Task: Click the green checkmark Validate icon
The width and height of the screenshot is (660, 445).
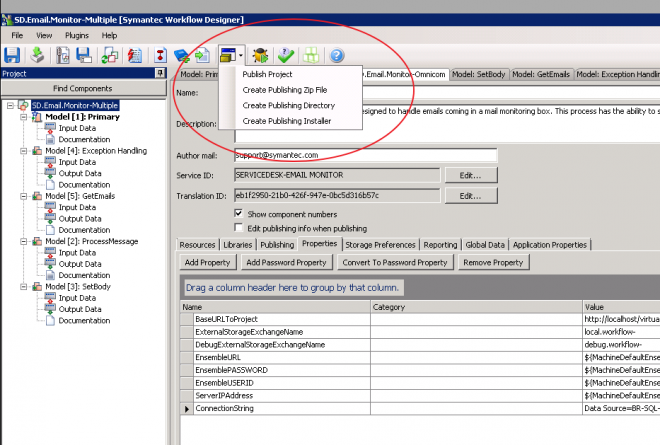Action: pyautogui.click(x=287, y=55)
